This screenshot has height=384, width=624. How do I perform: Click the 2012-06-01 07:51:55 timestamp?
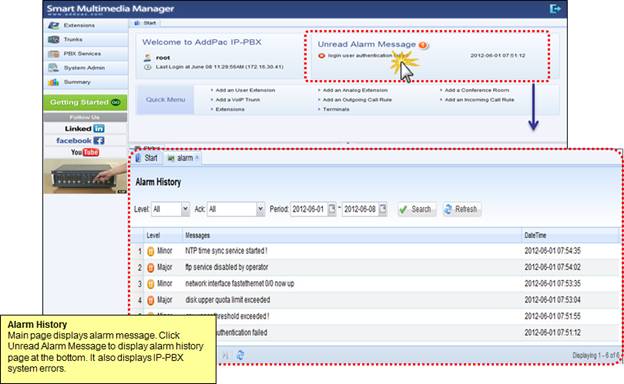click(x=552, y=316)
